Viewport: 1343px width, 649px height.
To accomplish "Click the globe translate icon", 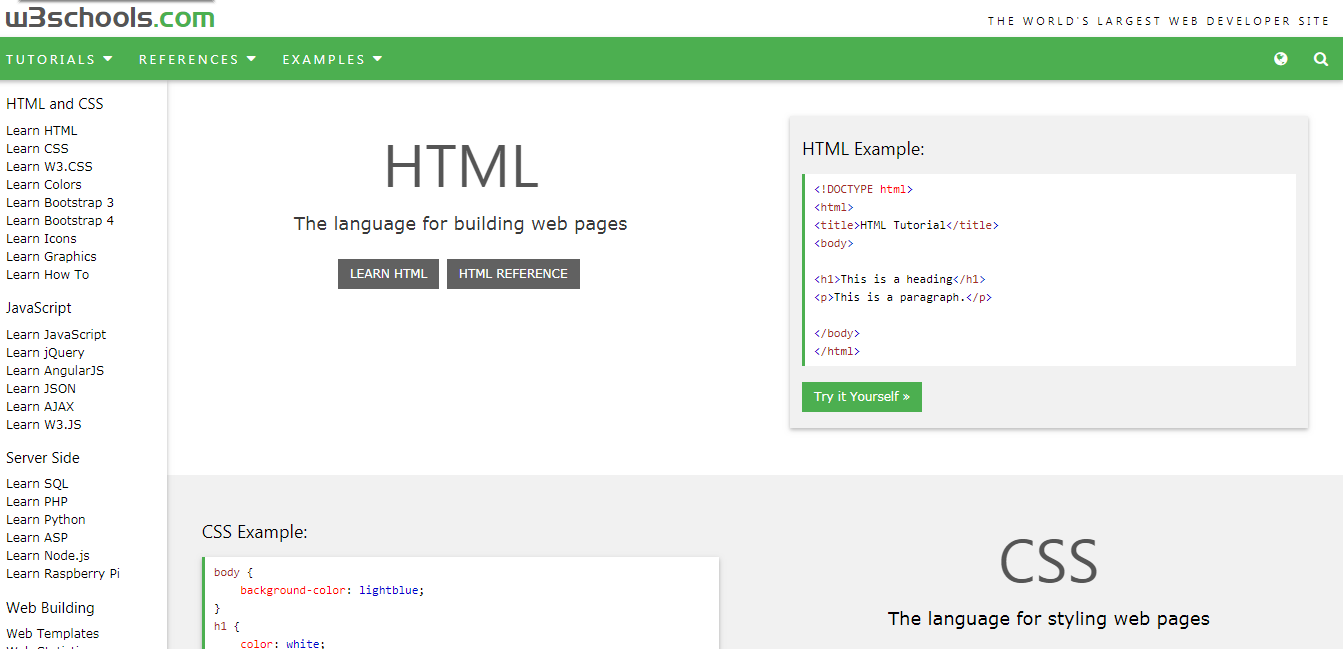I will pyautogui.click(x=1281, y=59).
